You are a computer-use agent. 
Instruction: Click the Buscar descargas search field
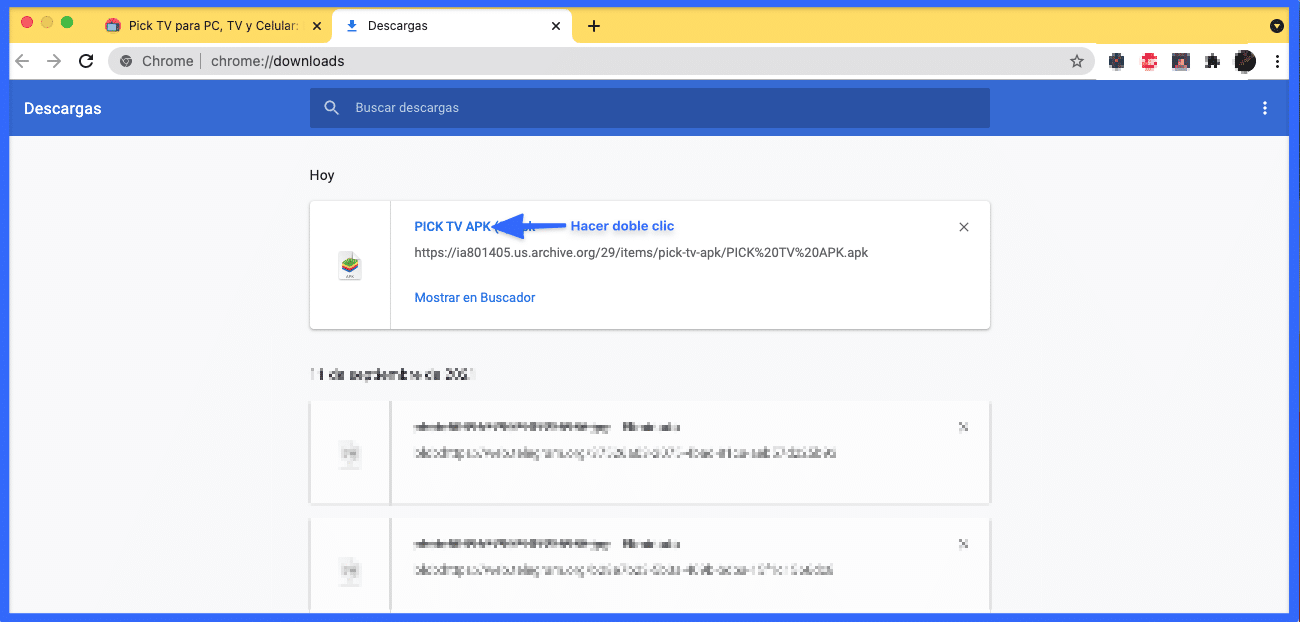[650, 108]
